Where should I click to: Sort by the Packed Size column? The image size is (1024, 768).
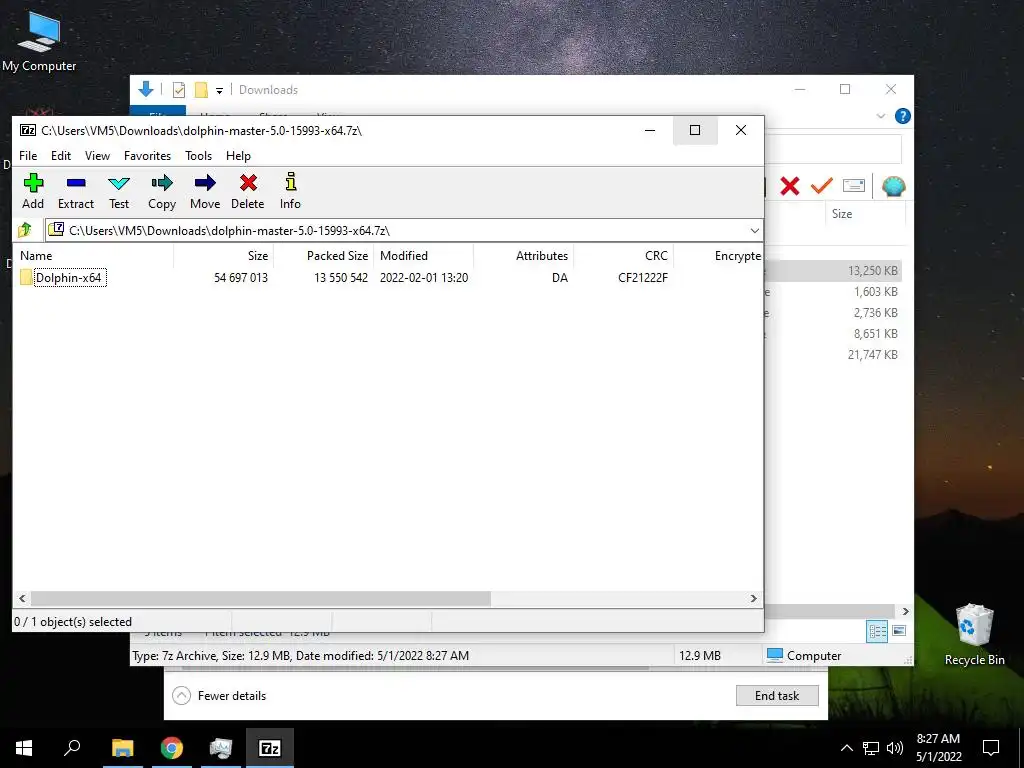[323, 255]
